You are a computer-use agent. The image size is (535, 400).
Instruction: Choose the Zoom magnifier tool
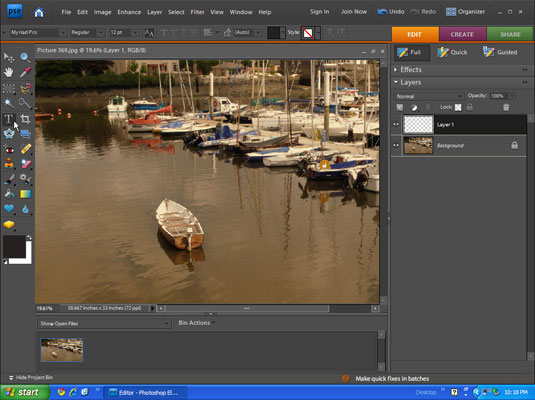tap(25, 57)
